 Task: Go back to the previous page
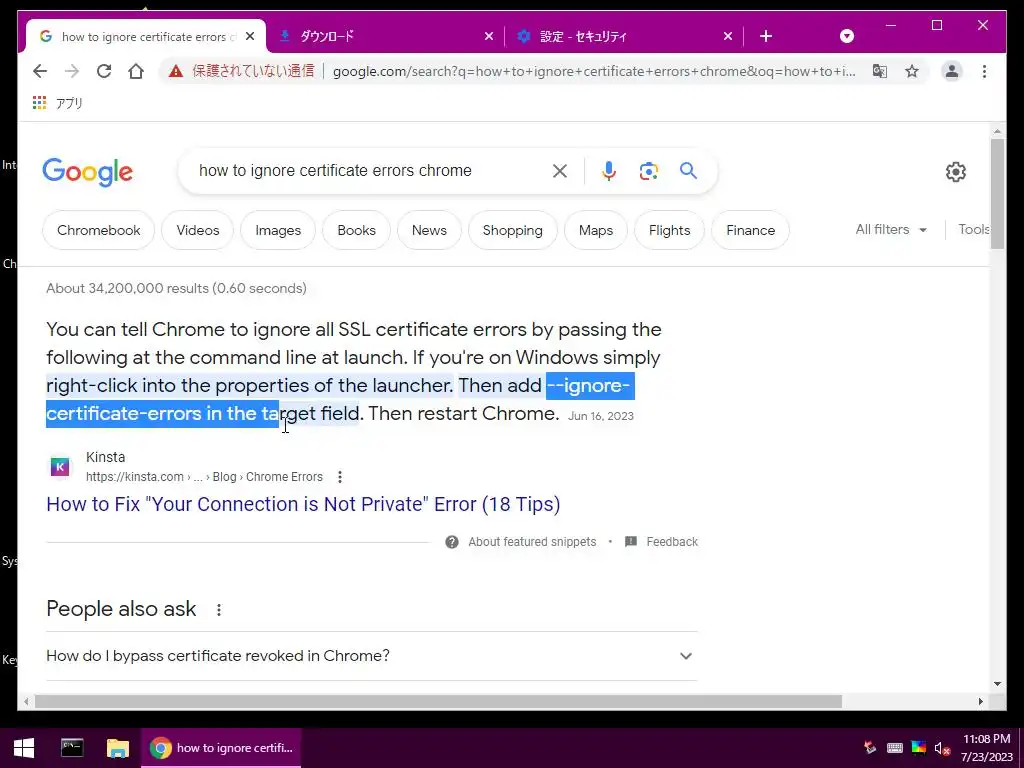point(40,71)
